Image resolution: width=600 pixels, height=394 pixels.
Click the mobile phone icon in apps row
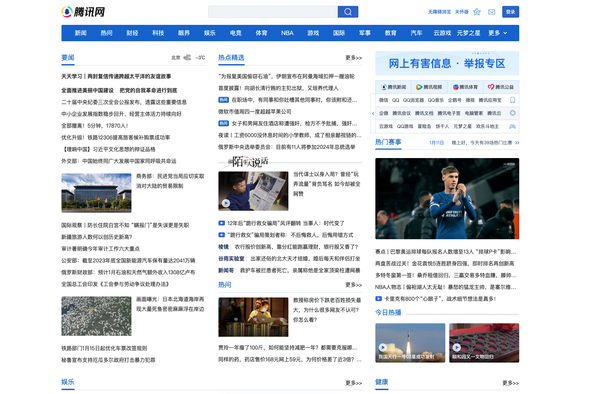(512, 100)
